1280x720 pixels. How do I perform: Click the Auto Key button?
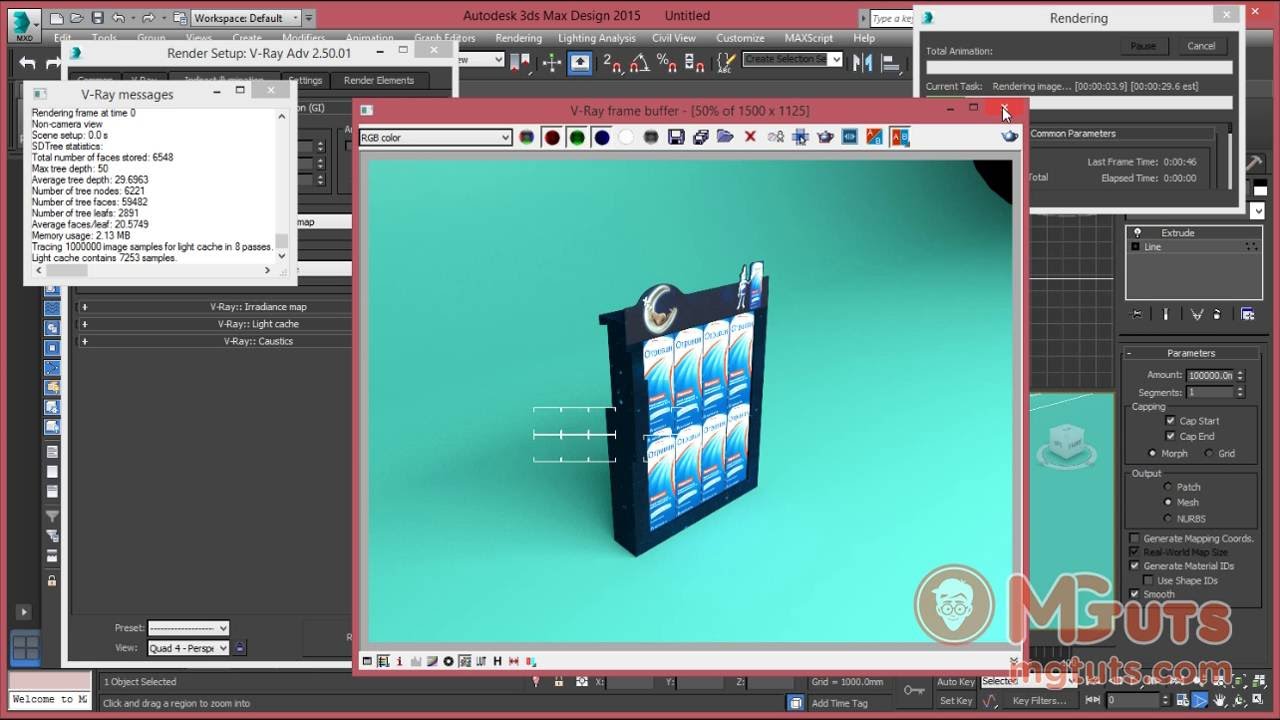pyautogui.click(x=955, y=682)
